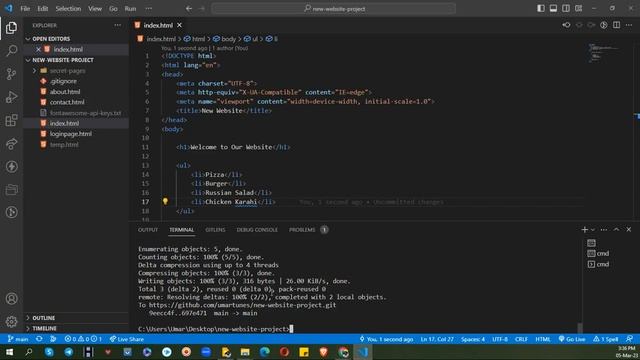Open the Selection menu
Screen dimensions: 640x360
point(68,9)
